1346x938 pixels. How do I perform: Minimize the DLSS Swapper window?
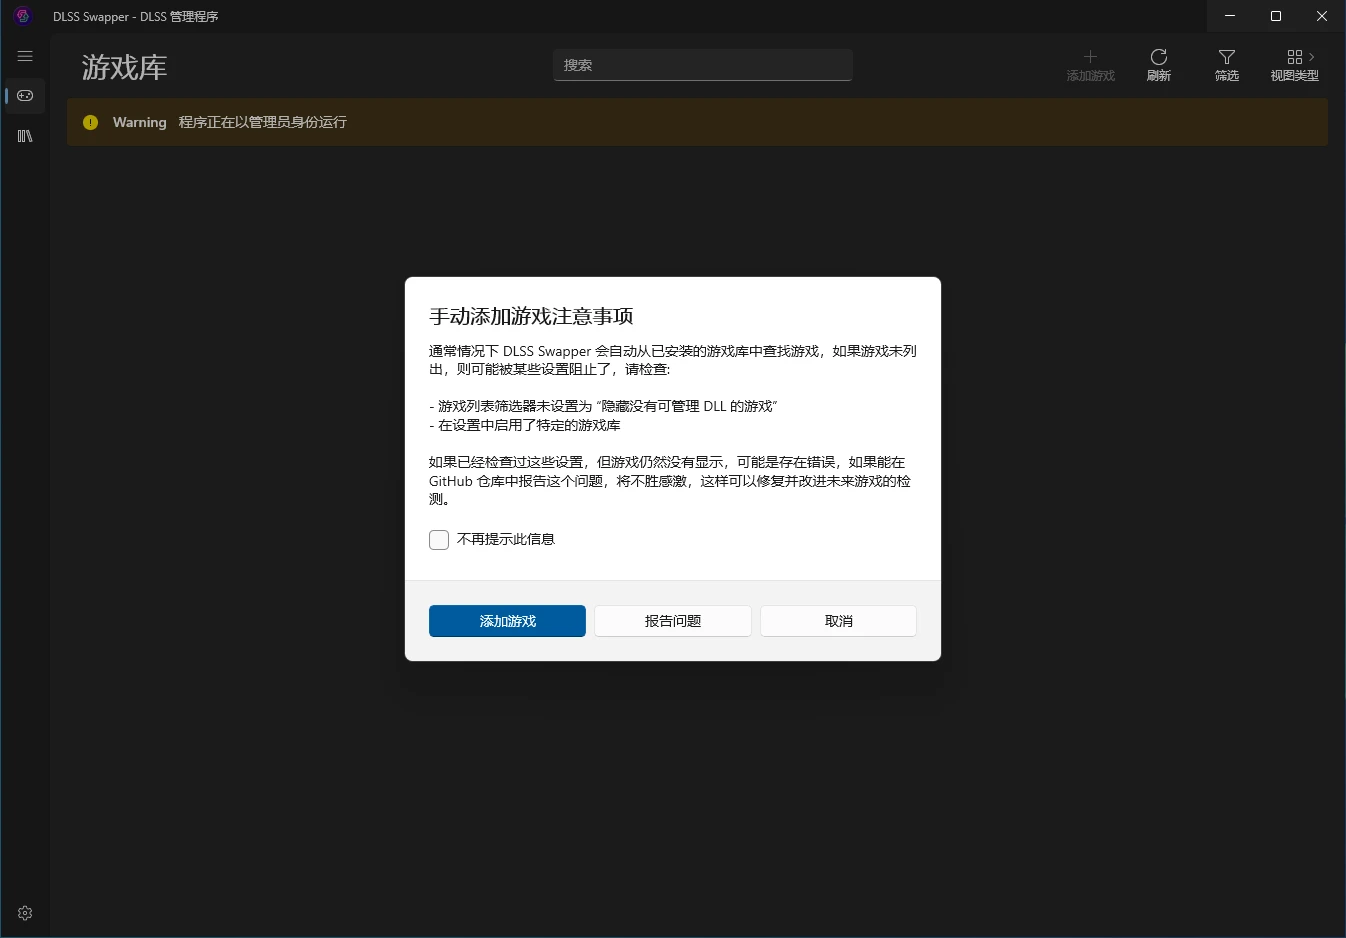tap(1230, 16)
